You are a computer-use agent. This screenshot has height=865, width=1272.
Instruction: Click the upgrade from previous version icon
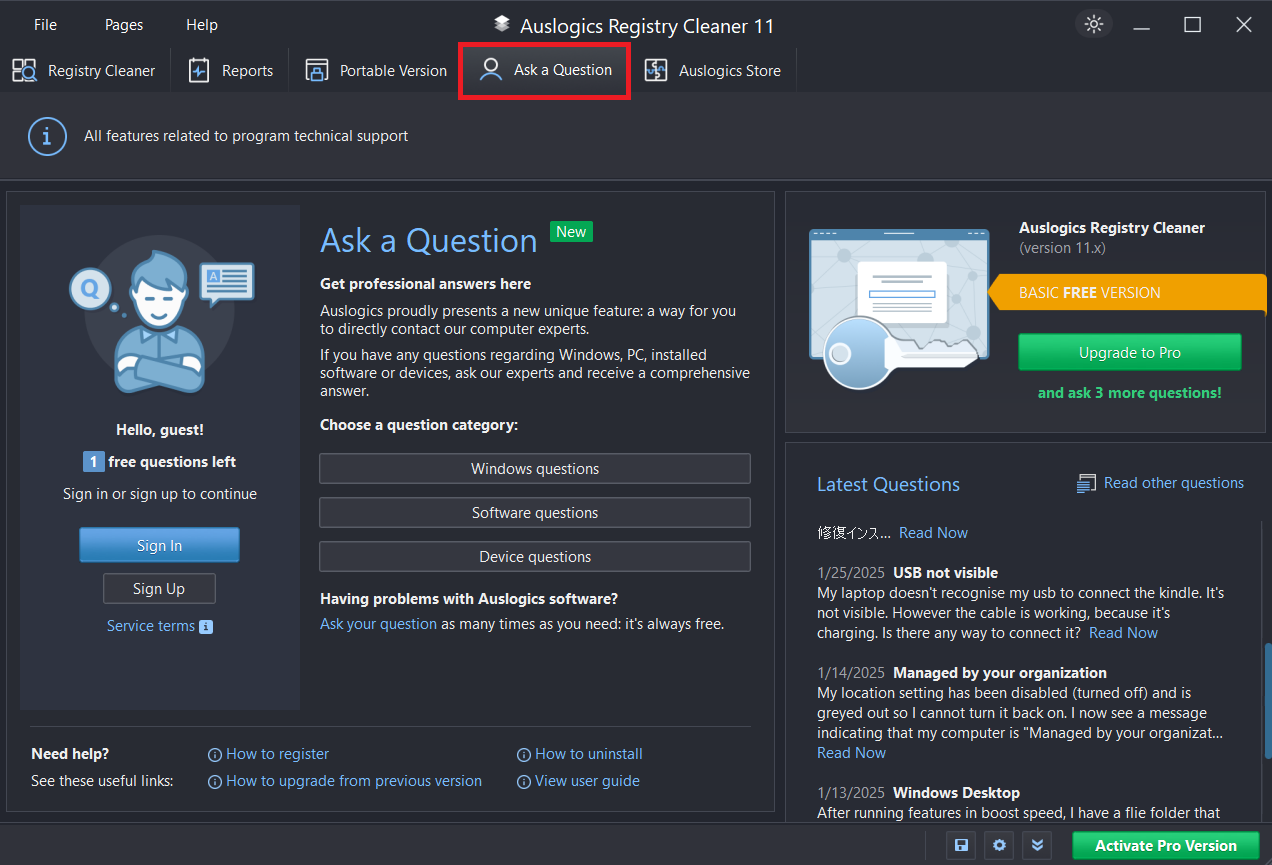215,782
